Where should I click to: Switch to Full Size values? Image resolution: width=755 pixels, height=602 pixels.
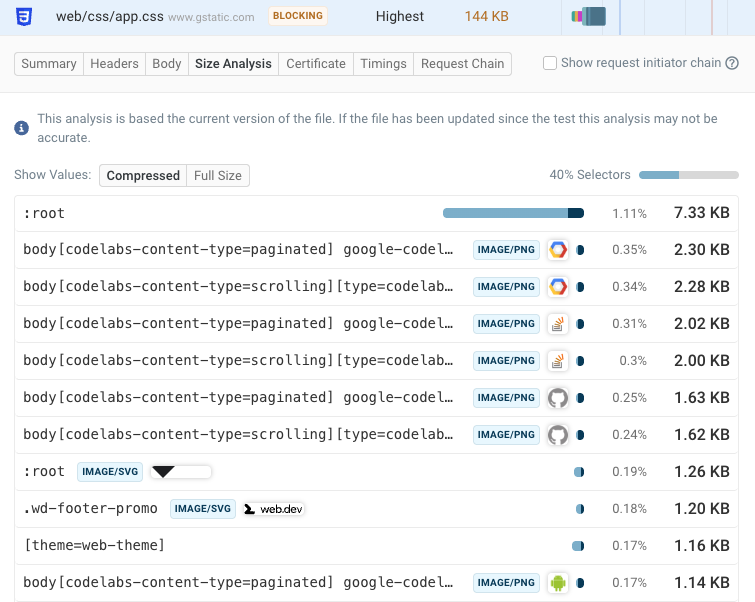click(x=218, y=175)
